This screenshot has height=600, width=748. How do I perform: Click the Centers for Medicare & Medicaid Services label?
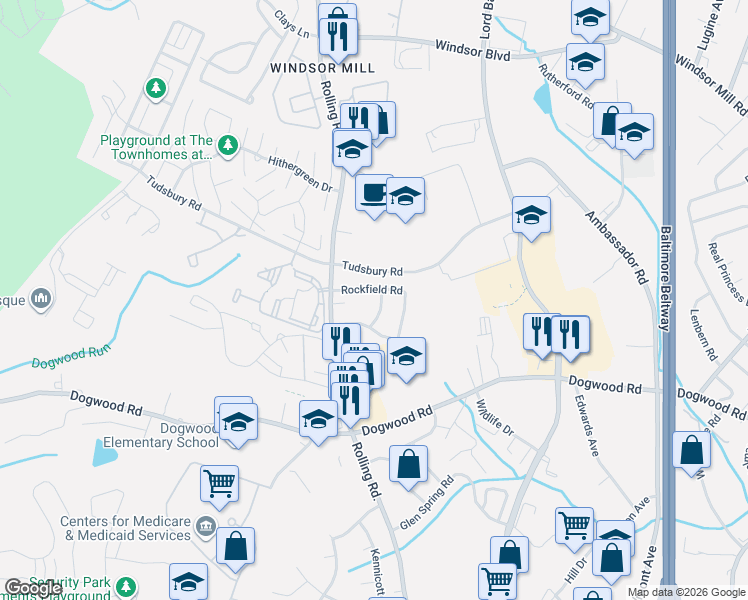tap(125, 528)
